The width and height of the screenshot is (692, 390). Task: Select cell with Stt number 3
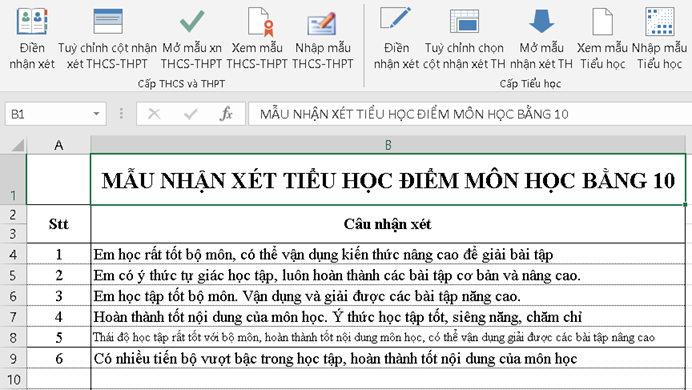click(x=59, y=296)
